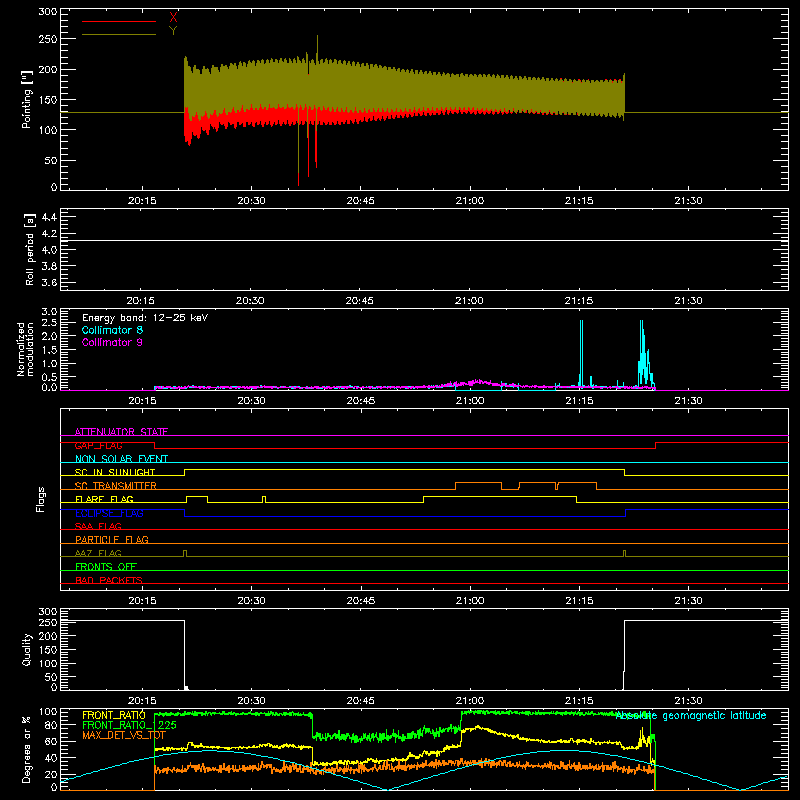Click the 21:30 time label under Quality plot
Viewport: 800px width, 800px height.
(689, 701)
